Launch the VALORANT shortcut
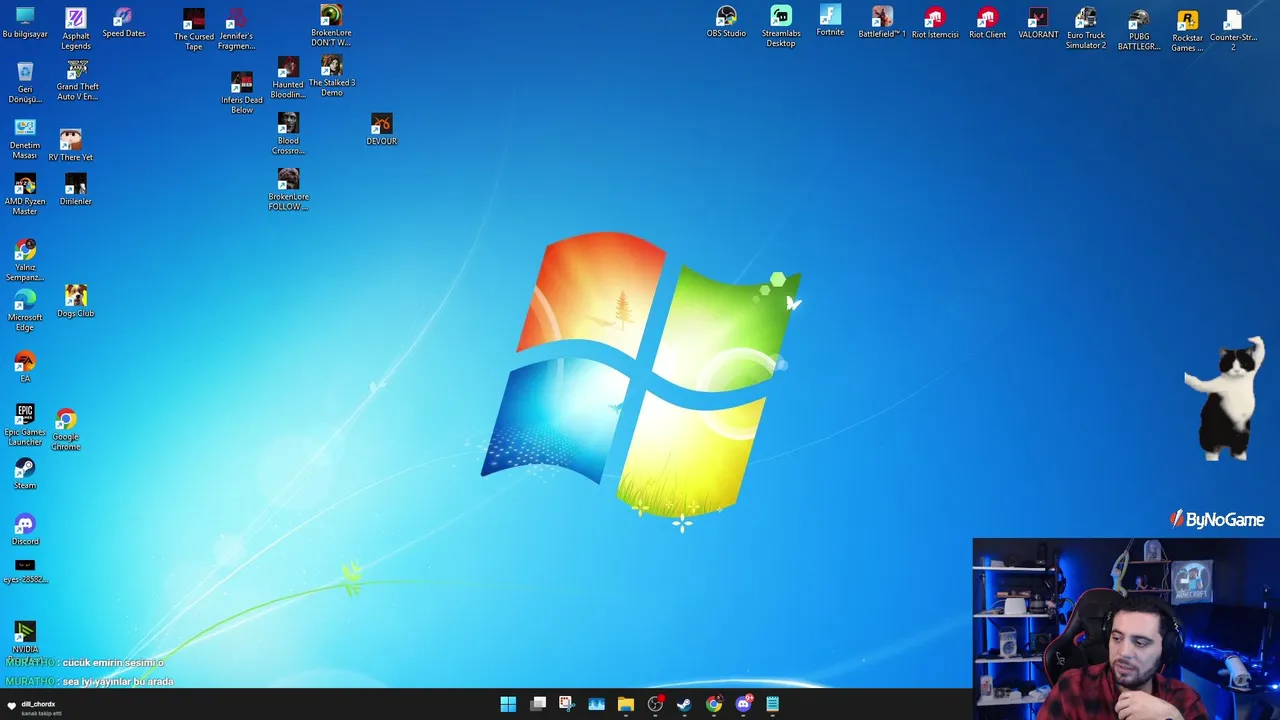The width and height of the screenshot is (1280, 720). pos(1038,23)
